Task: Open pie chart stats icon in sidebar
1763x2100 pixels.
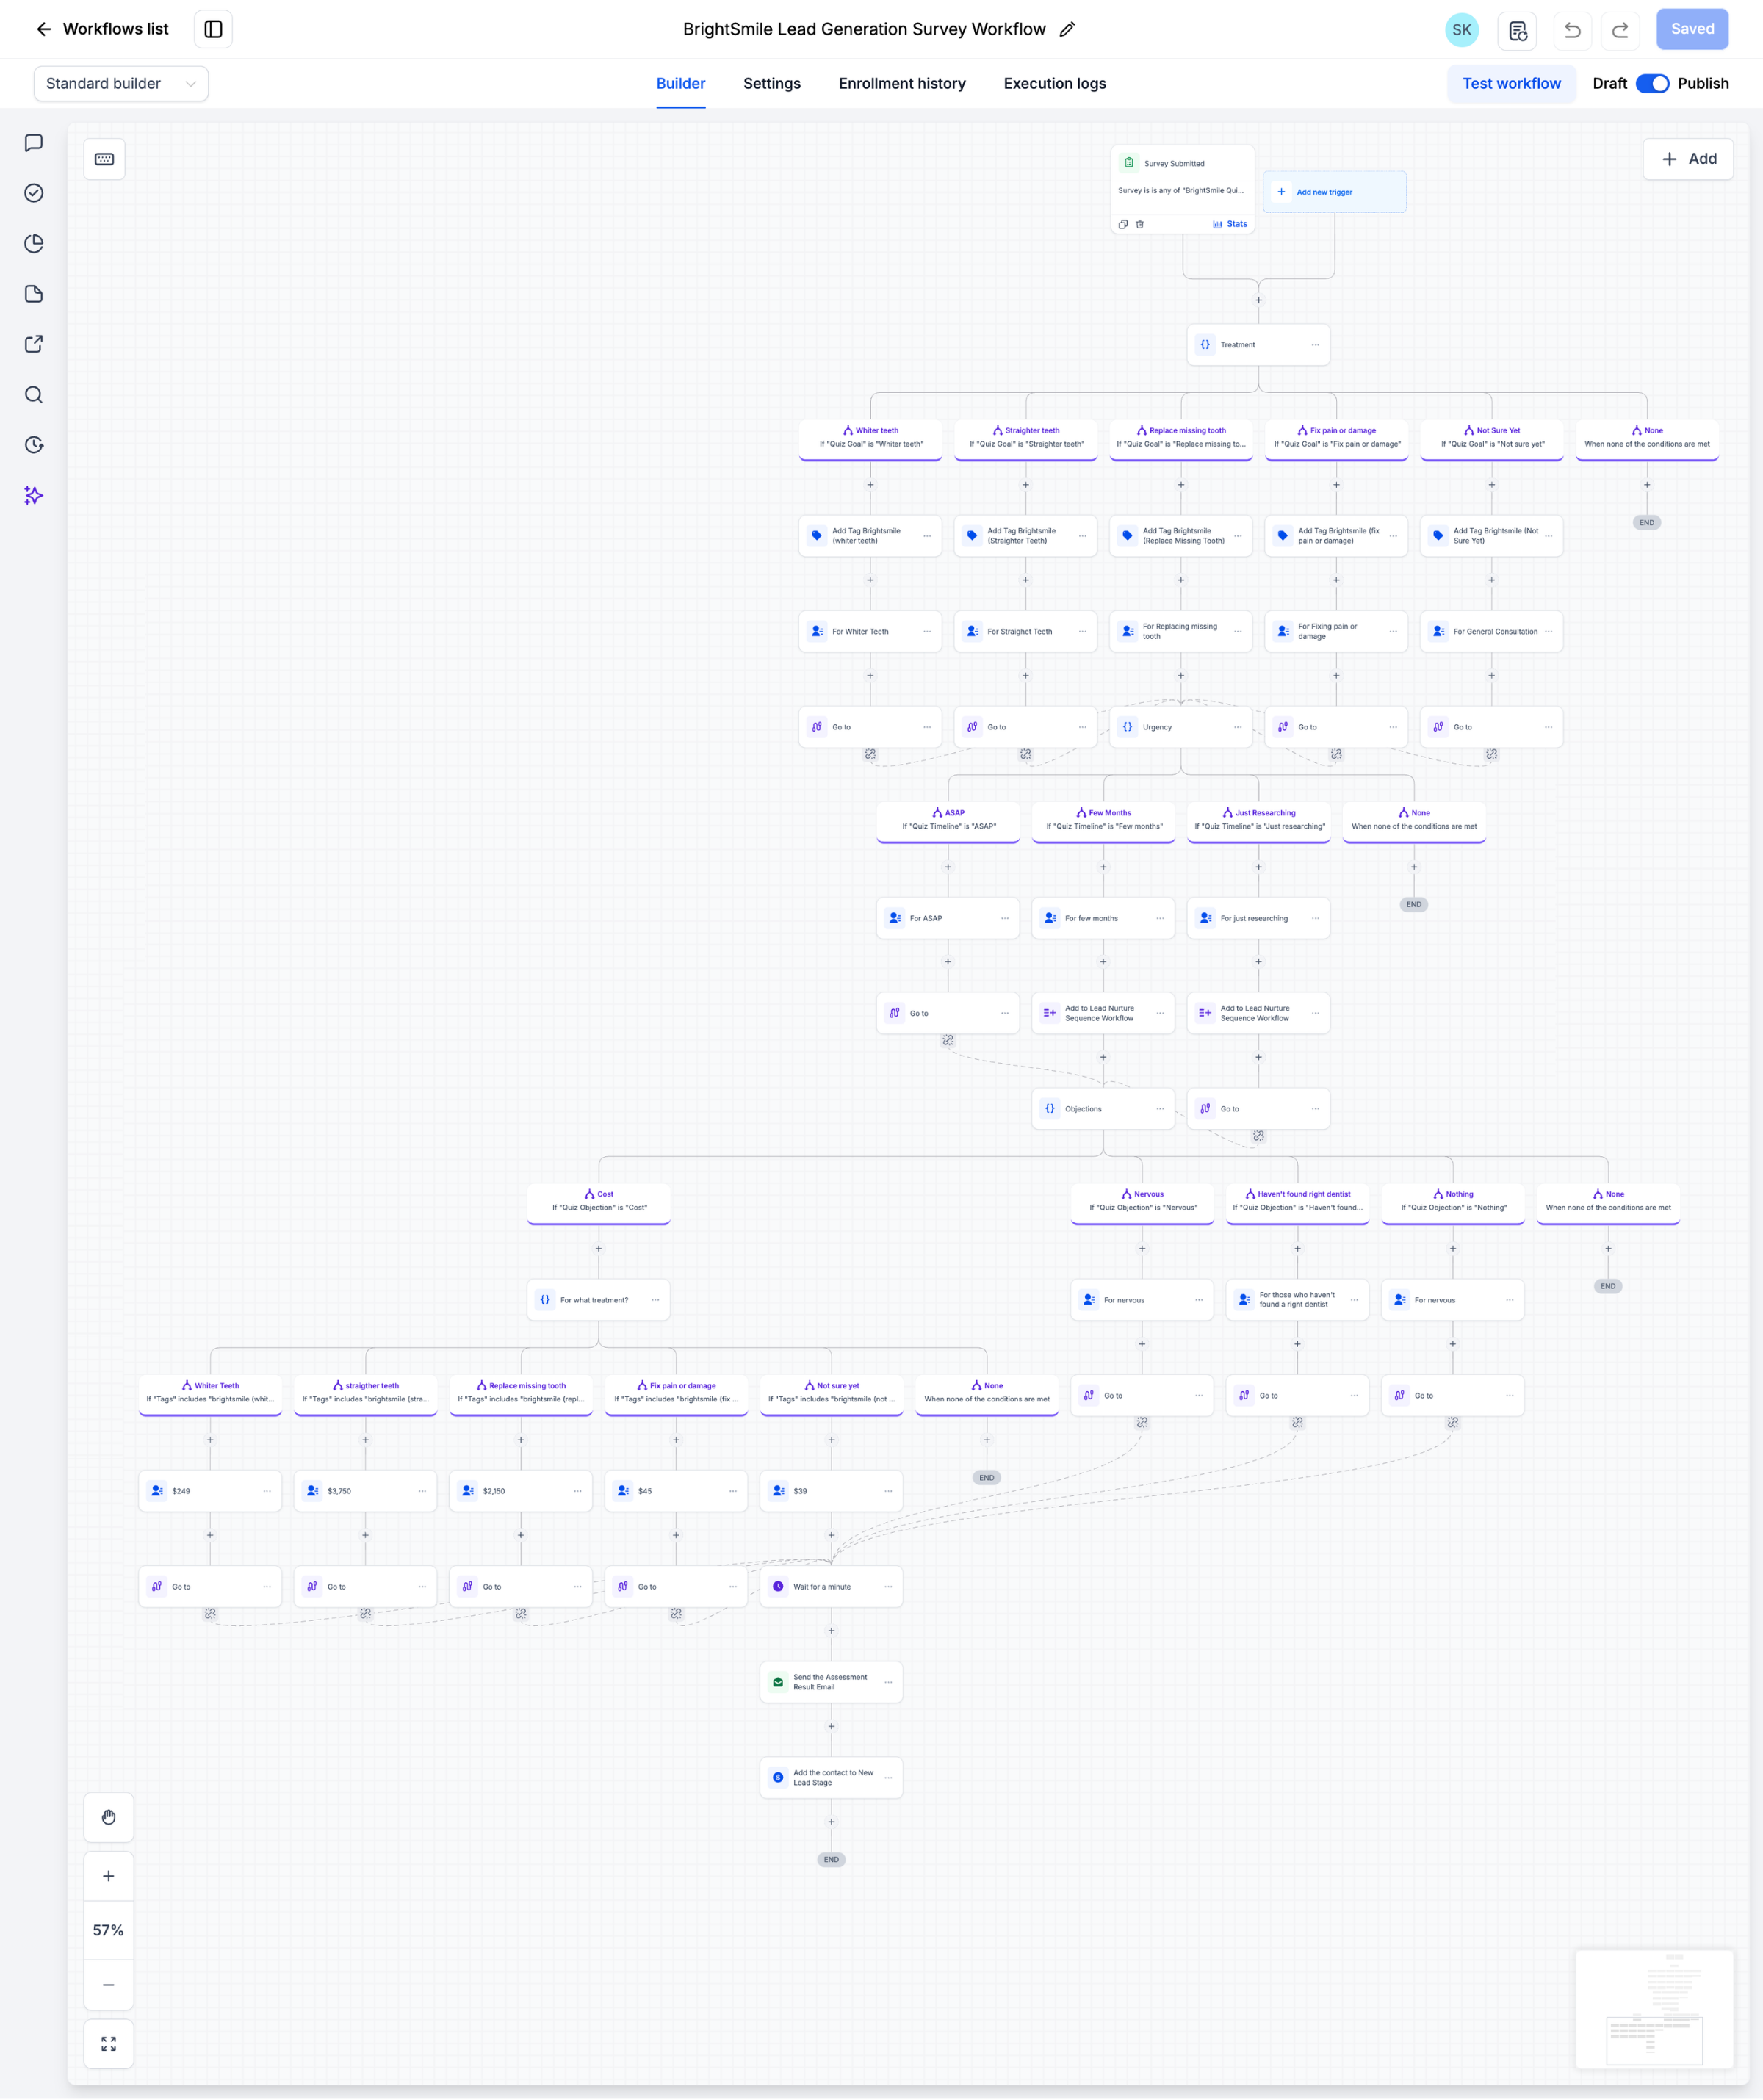Action: click(34, 244)
